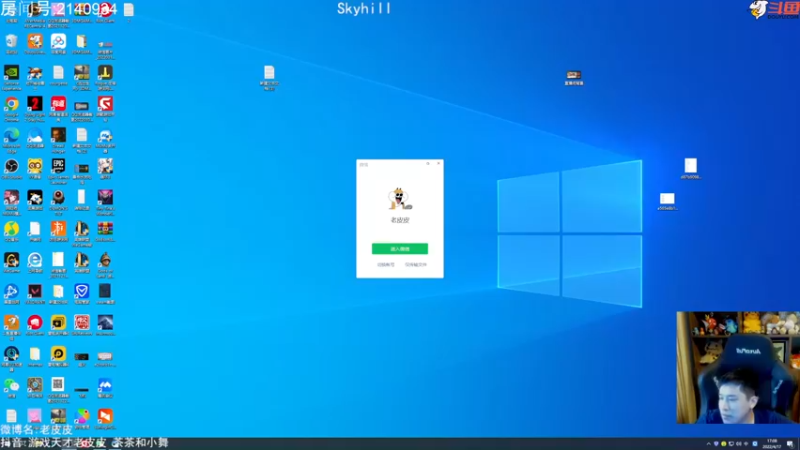Screen dimensions: 800x450
Task: Open the taskbar date and time clock
Action: (x=771, y=444)
